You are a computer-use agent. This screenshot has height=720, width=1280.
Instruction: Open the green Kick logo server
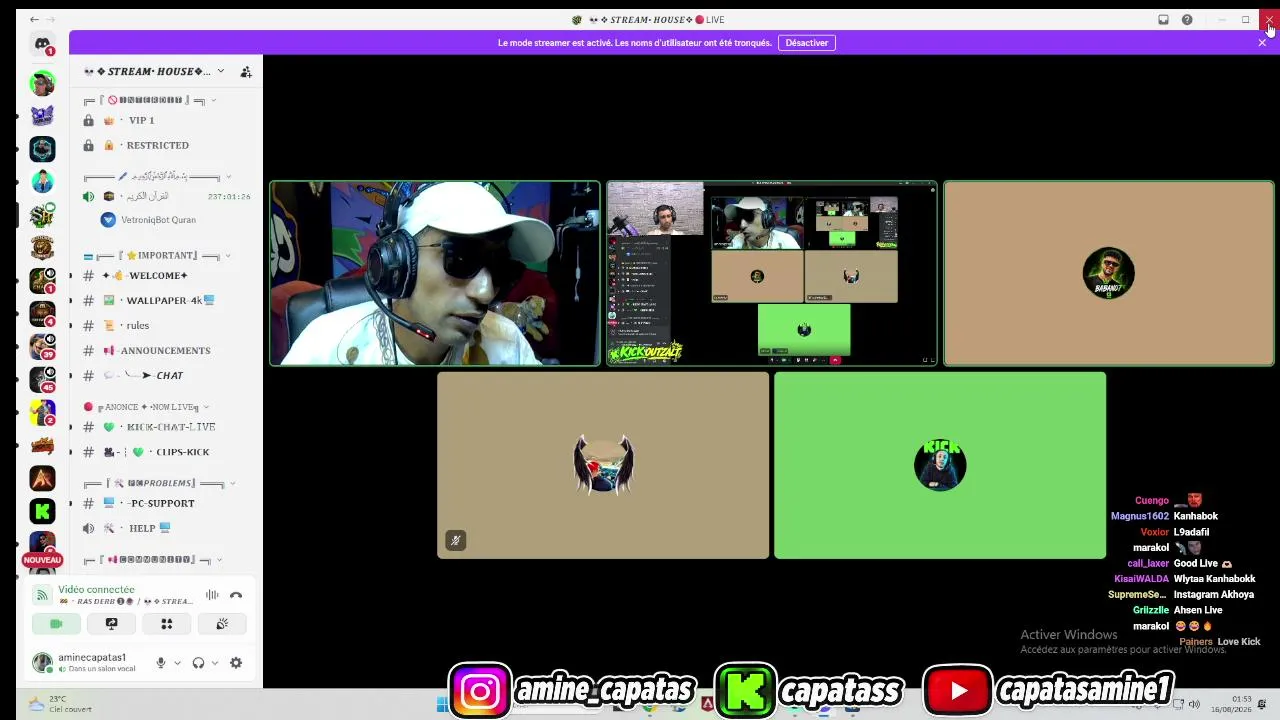[x=42, y=511]
